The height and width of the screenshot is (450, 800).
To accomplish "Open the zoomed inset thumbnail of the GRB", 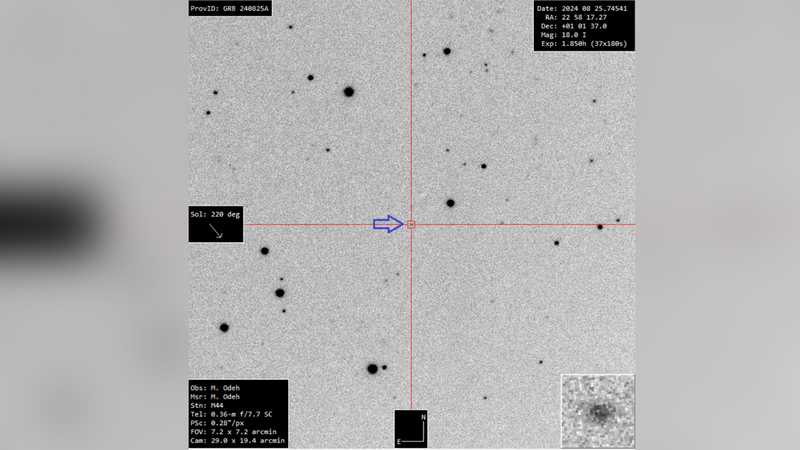I will [x=598, y=410].
